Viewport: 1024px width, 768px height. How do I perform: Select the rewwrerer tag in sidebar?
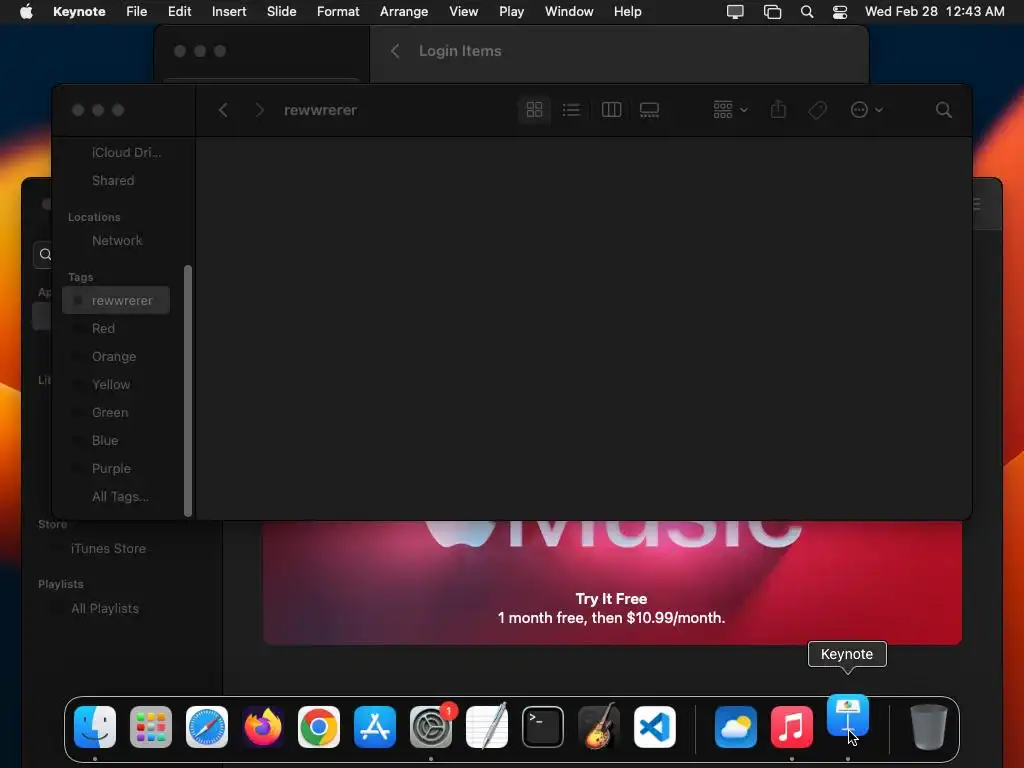click(116, 300)
